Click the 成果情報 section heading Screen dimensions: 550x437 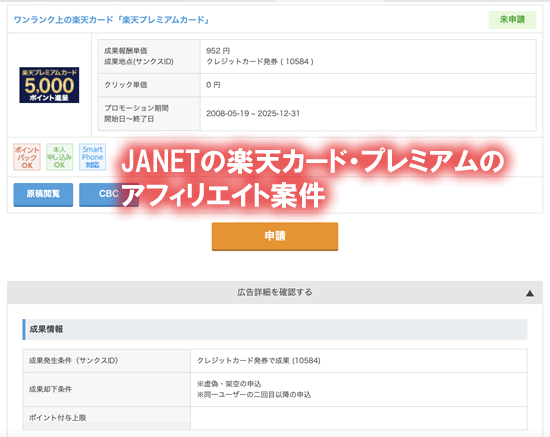pyautogui.click(x=46, y=329)
